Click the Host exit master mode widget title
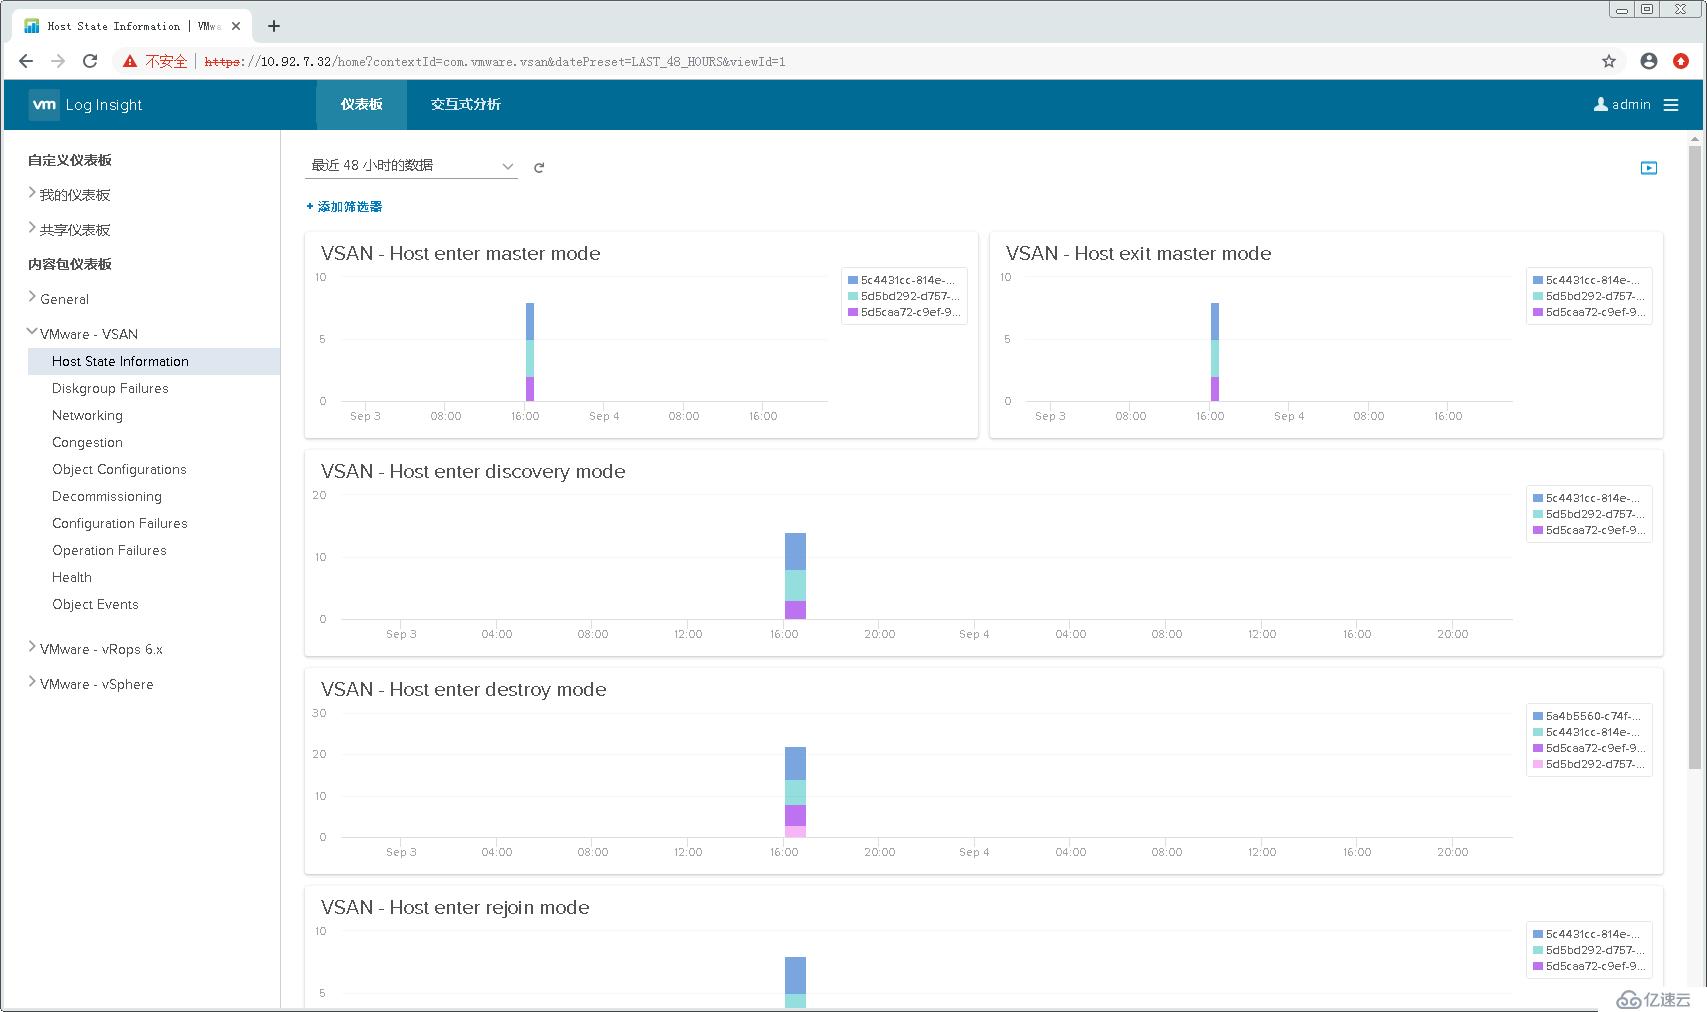 click(x=1138, y=253)
